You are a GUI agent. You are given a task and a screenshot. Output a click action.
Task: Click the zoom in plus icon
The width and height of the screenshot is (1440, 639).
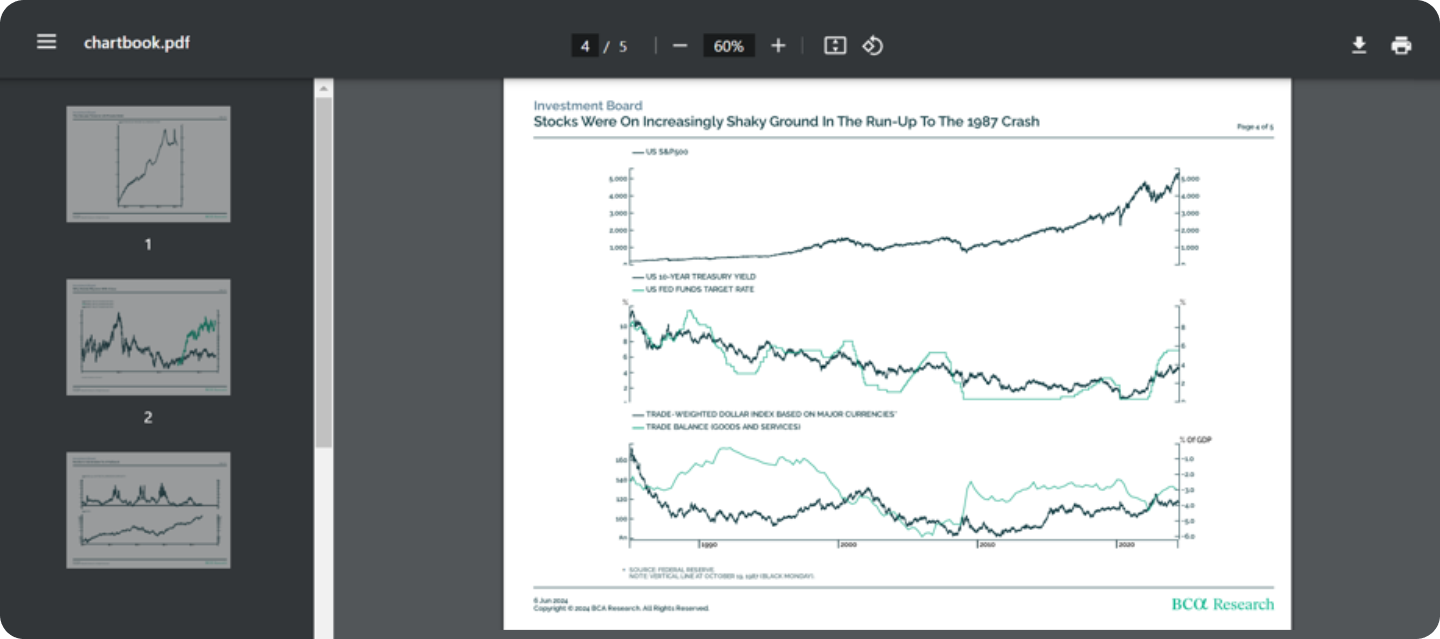click(x=778, y=45)
